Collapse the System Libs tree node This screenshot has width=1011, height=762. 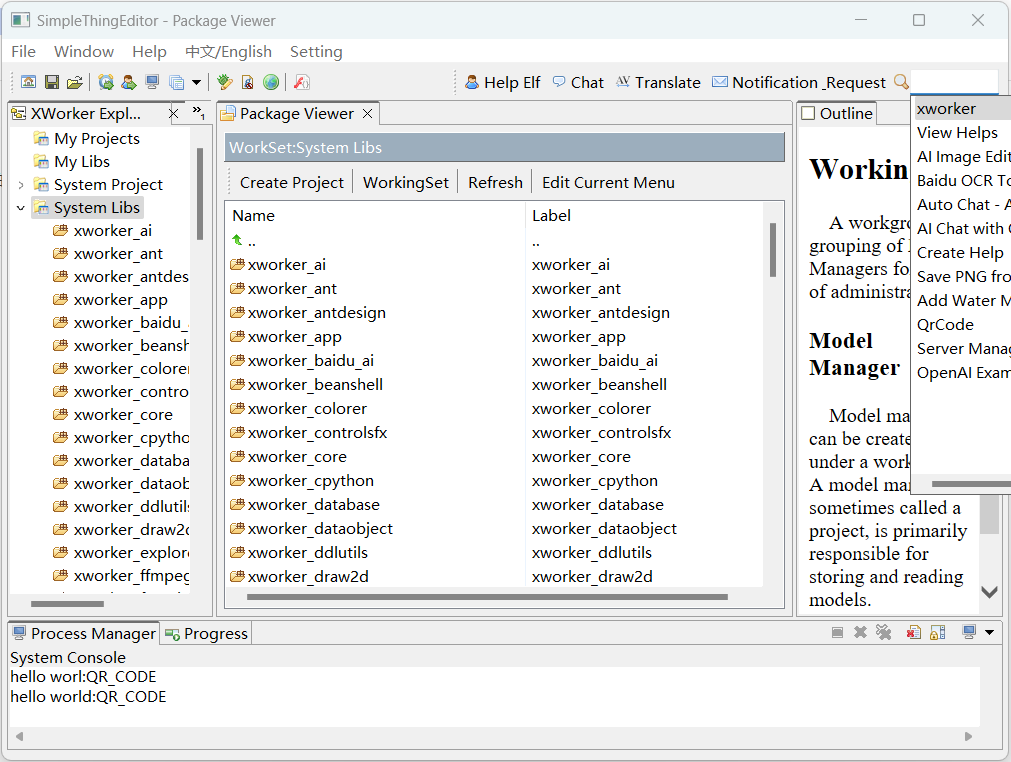pos(21,208)
